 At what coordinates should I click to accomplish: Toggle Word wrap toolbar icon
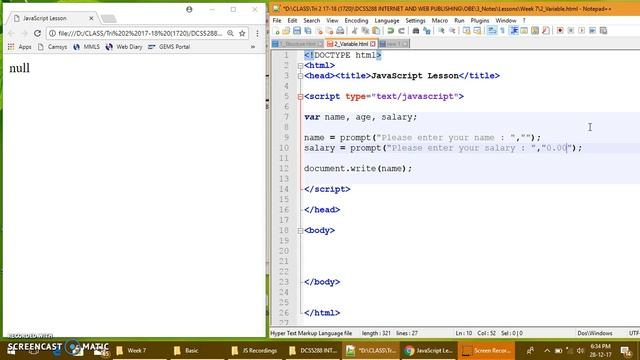click(492, 31)
